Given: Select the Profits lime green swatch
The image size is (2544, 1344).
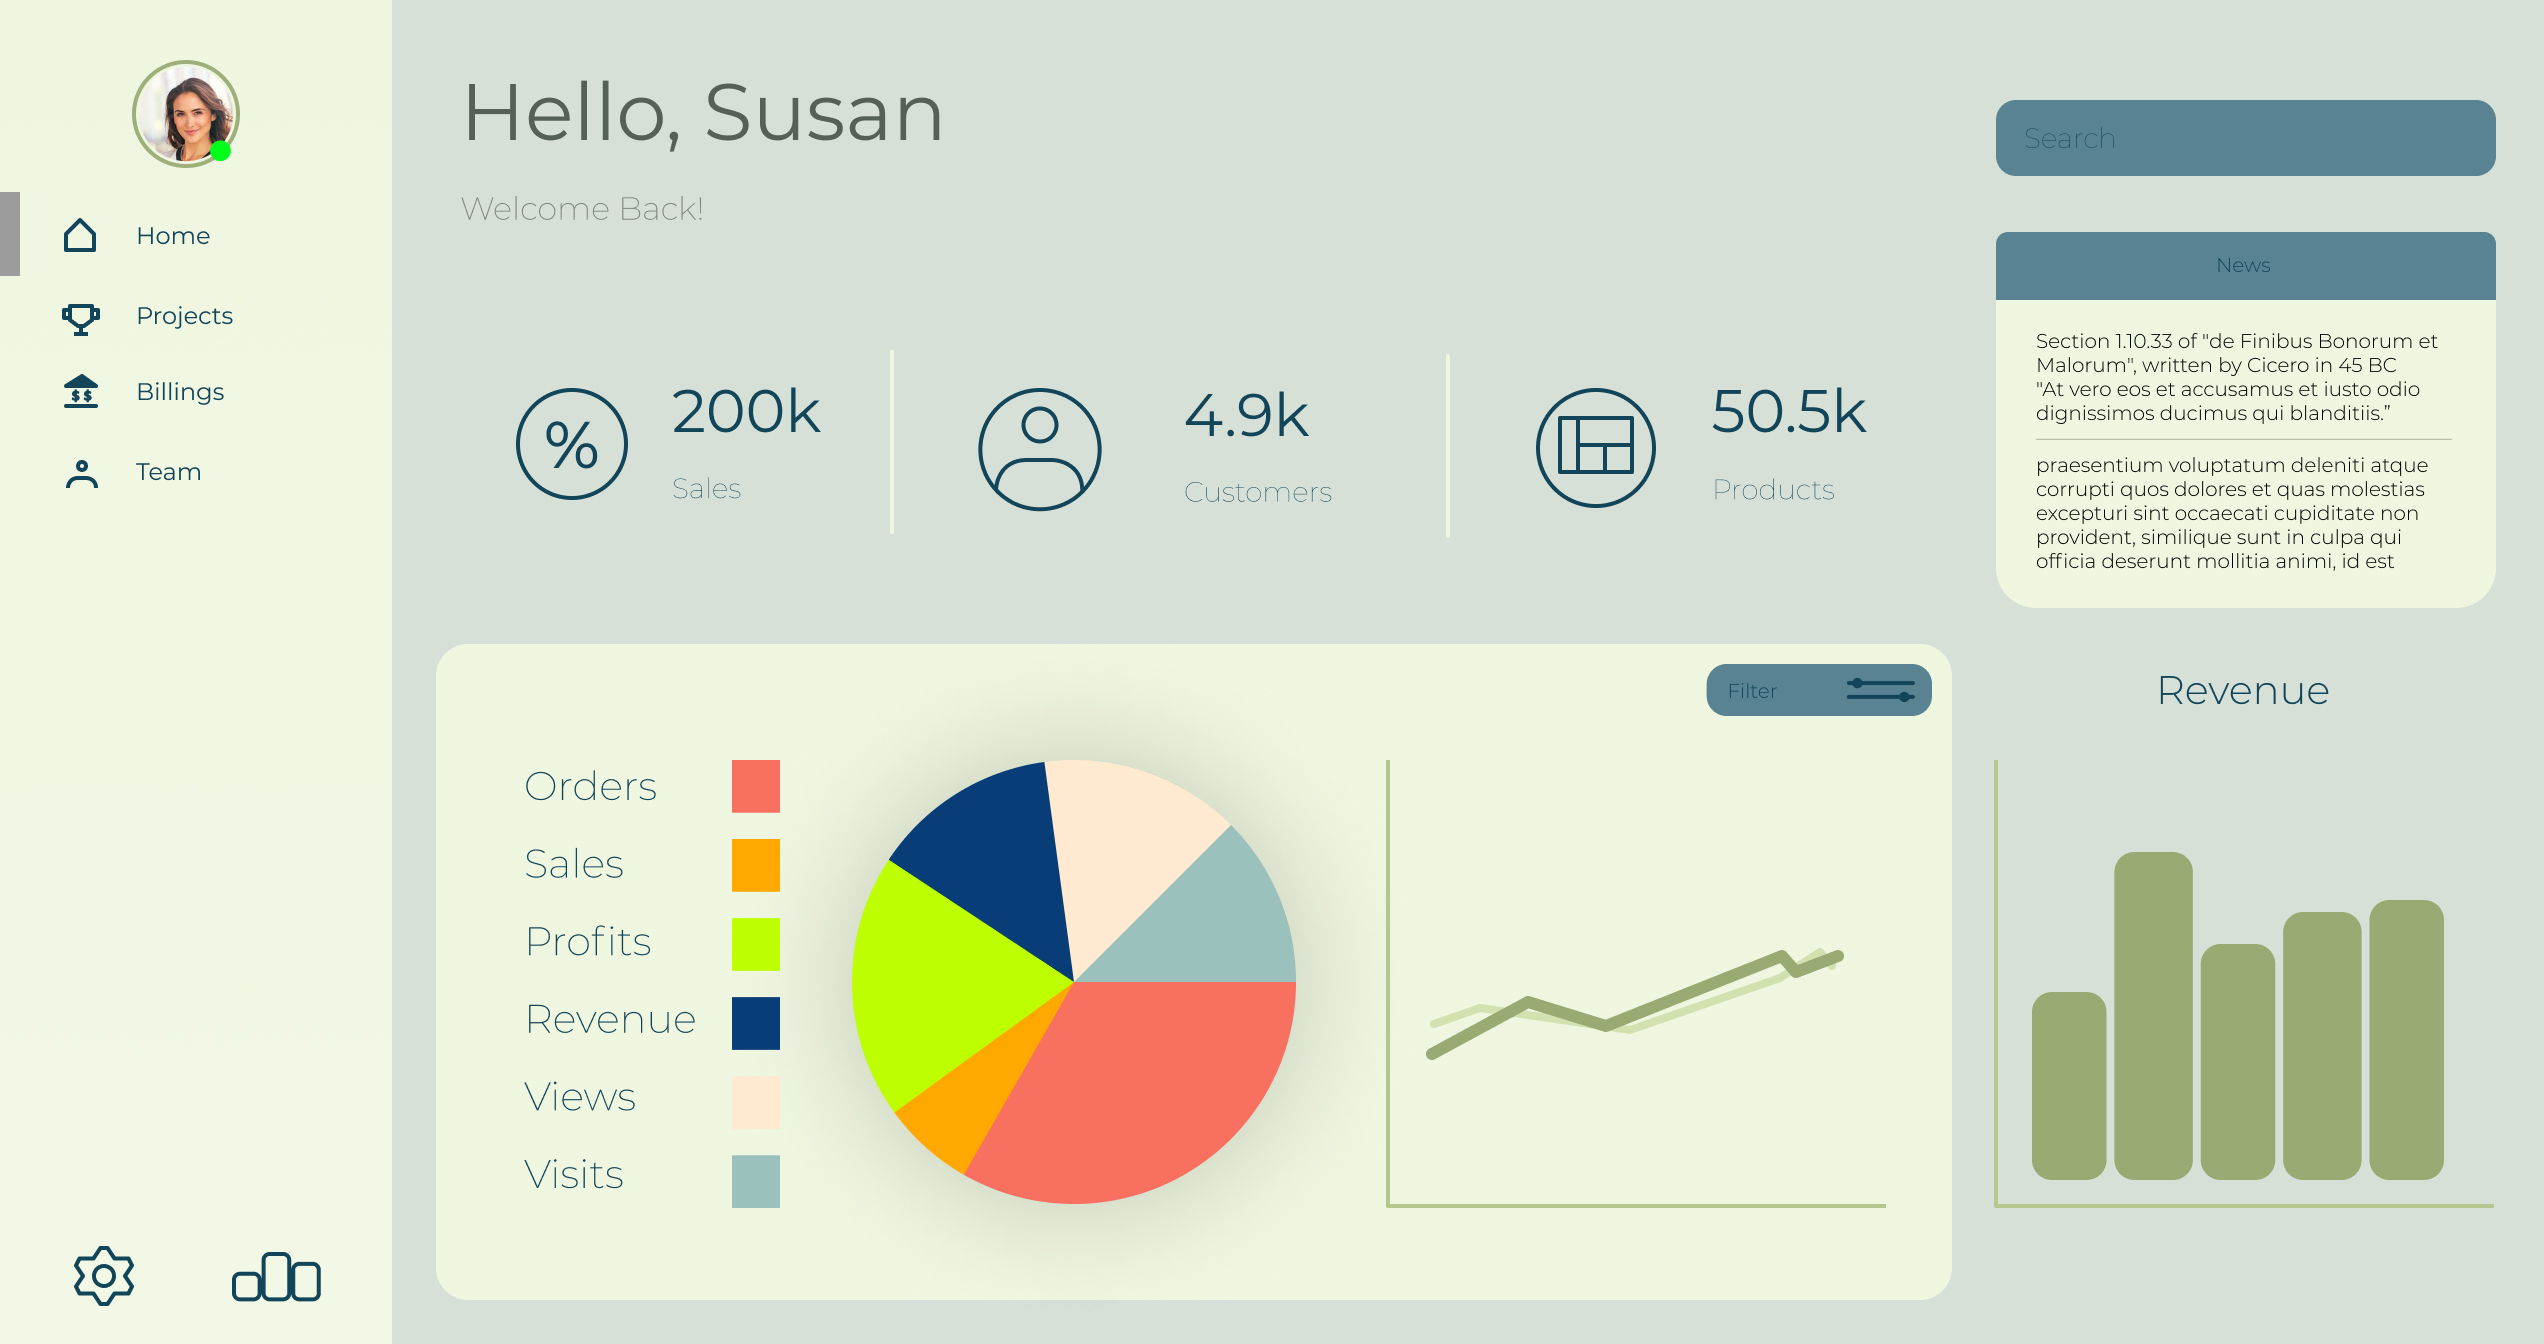Looking at the screenshot, I should (755, 944).
